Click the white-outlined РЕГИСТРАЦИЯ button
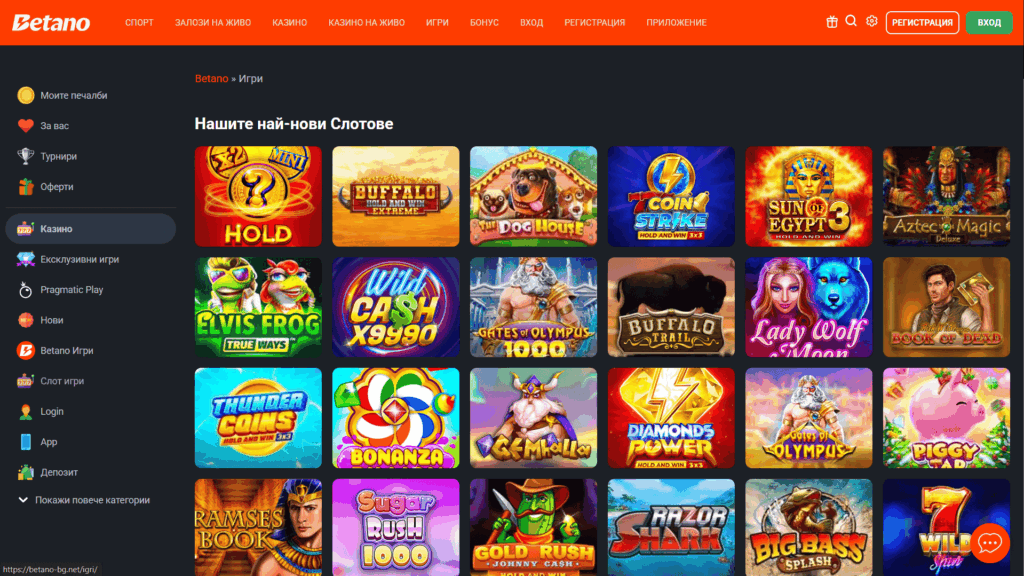This screenshot has width=1024, height=576. coord(922,22)
